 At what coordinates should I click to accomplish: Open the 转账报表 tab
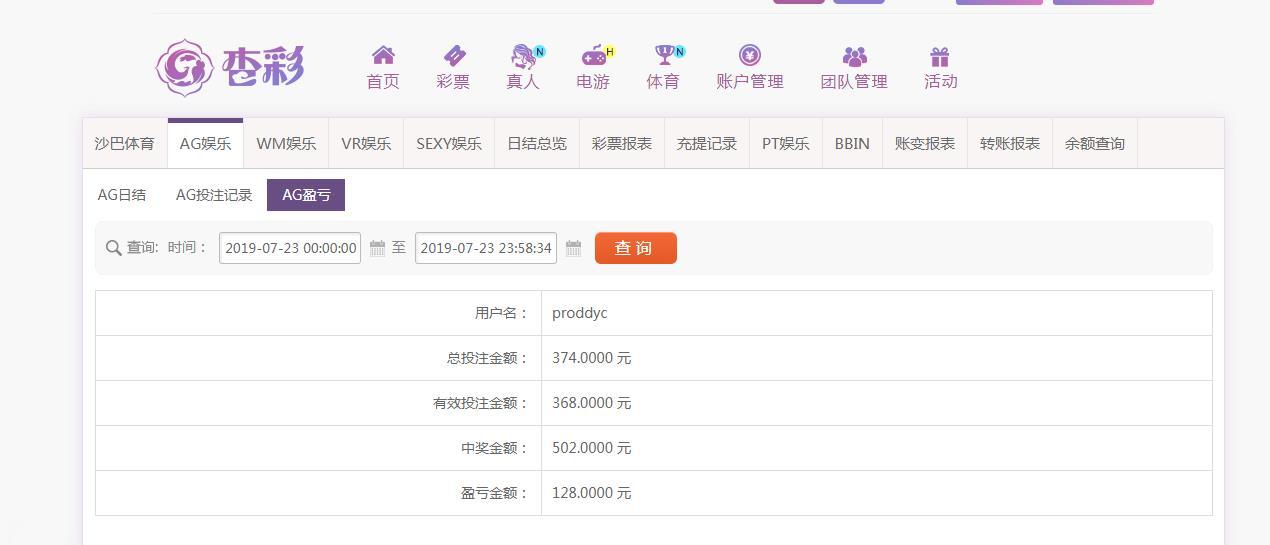tap(1010, 143)
